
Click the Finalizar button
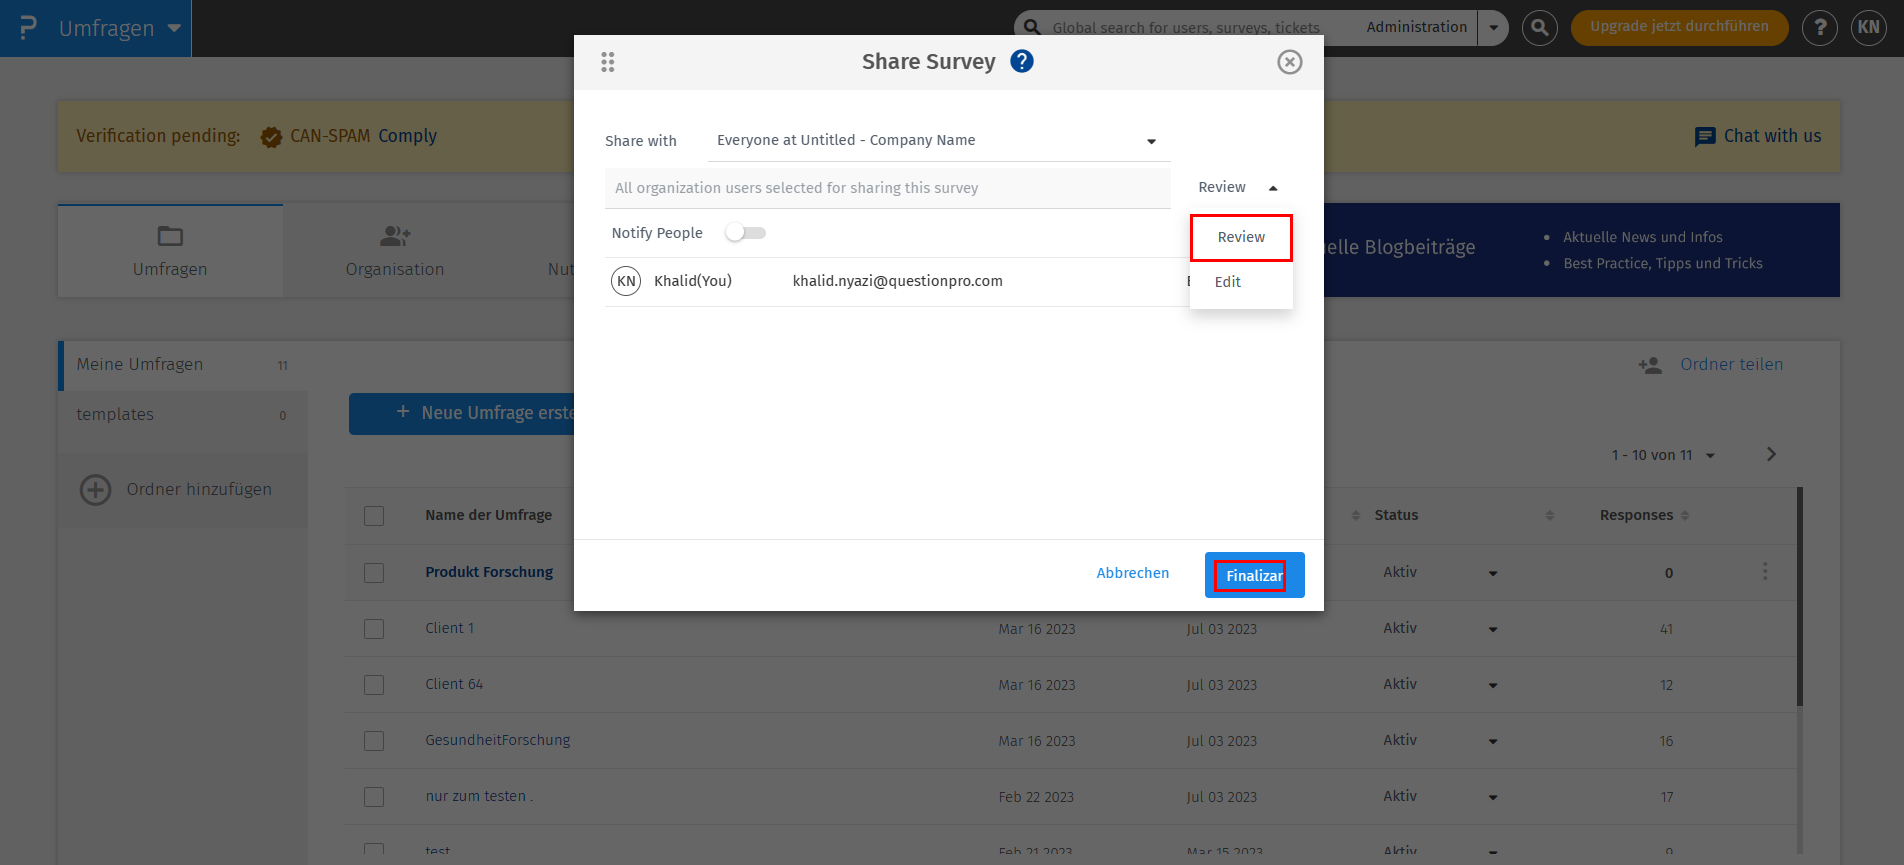coord(1254,575)
